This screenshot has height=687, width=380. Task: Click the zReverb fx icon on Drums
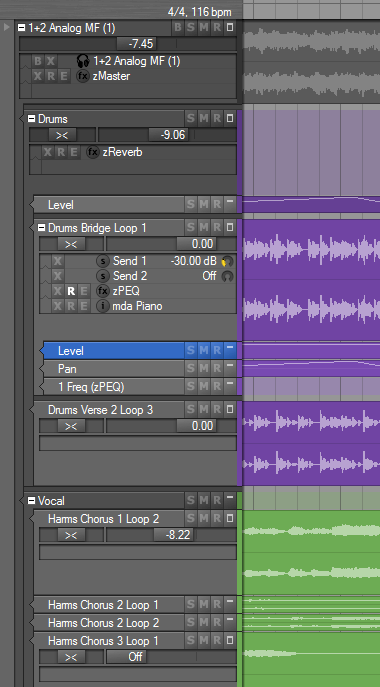click(x=92, y=152)
